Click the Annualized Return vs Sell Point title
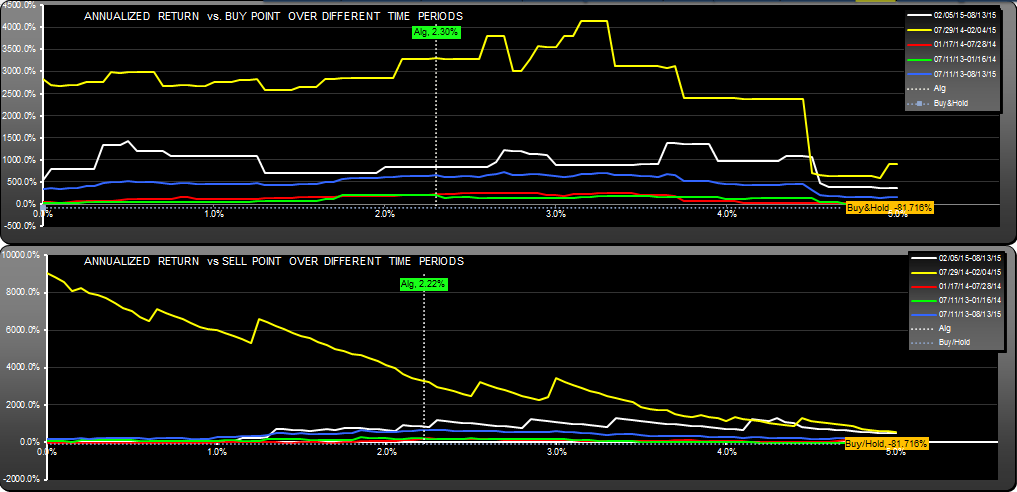 [x=273, y=261]
